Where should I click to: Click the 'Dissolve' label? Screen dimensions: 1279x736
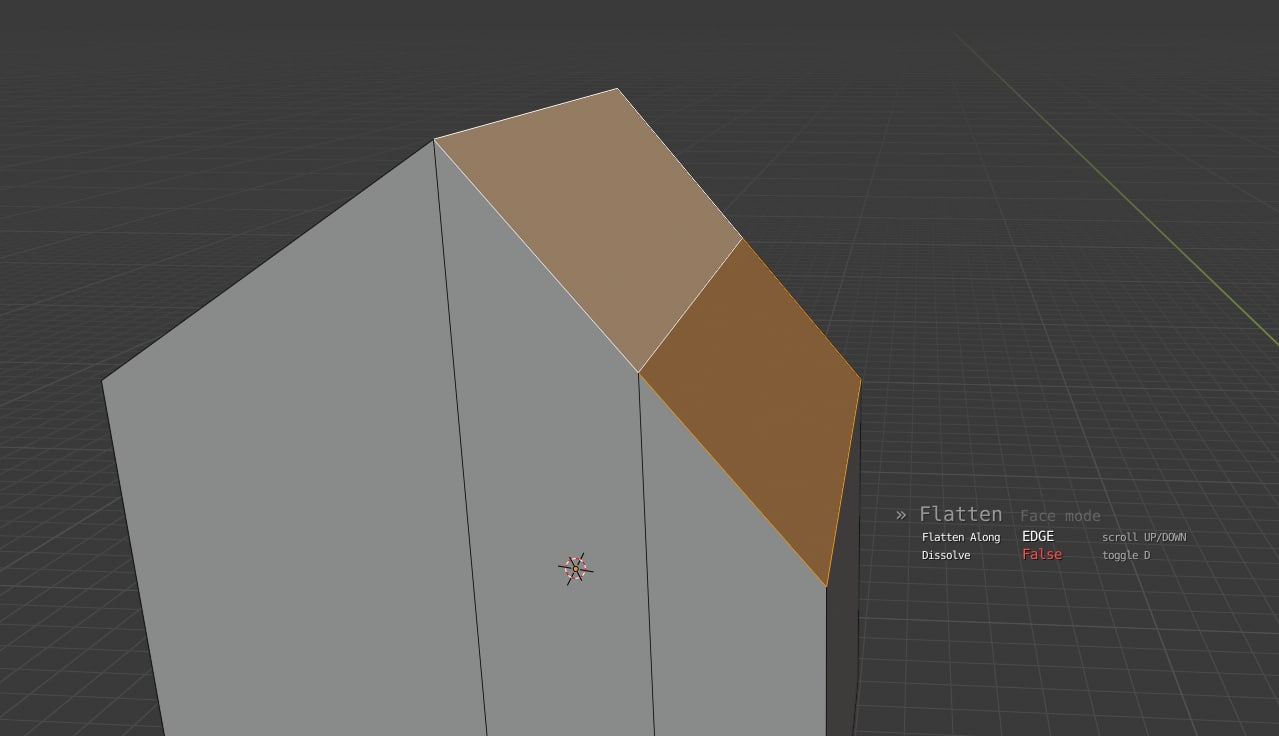tap(945, 555)
